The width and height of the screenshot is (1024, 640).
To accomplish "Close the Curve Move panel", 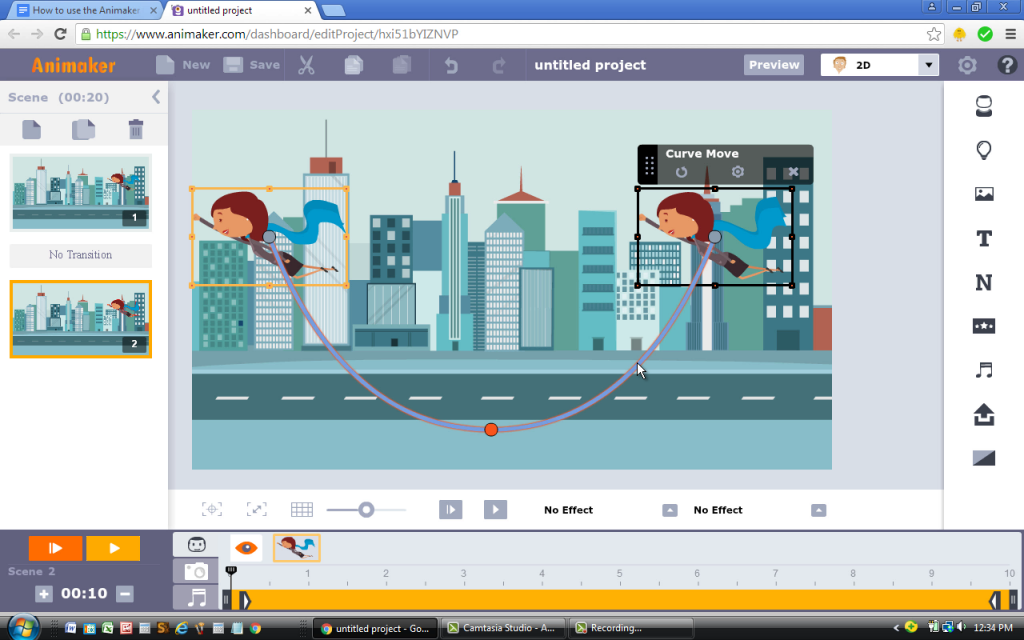I will point(793,172).
